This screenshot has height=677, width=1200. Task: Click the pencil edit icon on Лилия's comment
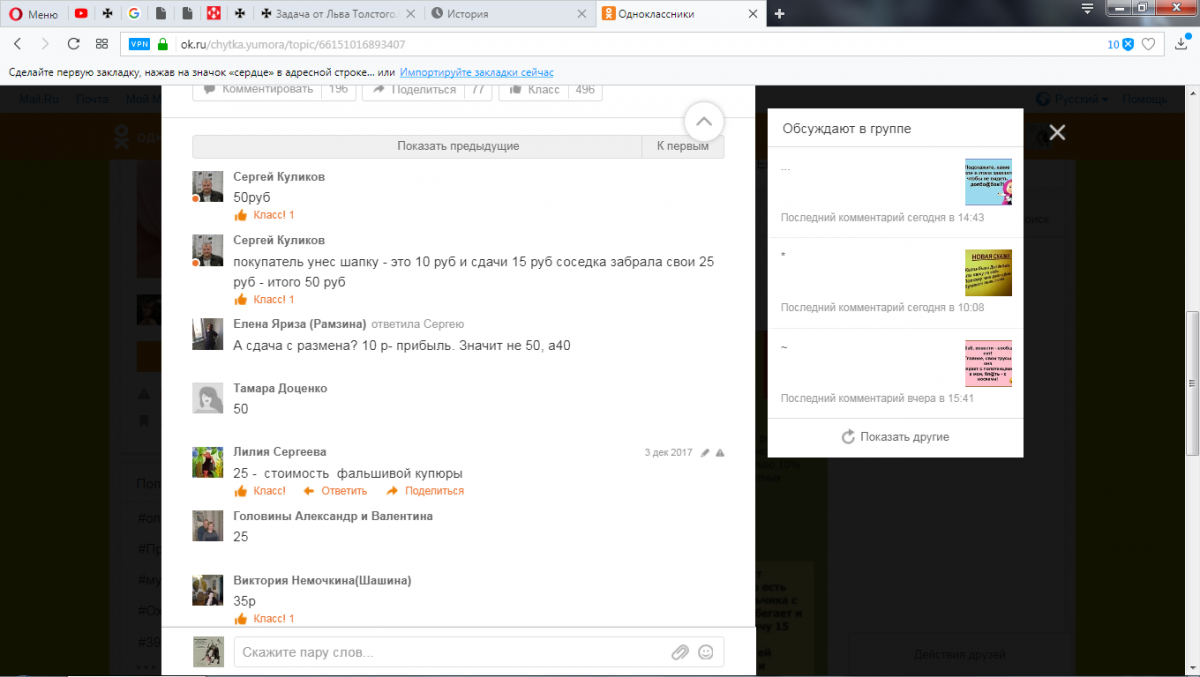705,453
